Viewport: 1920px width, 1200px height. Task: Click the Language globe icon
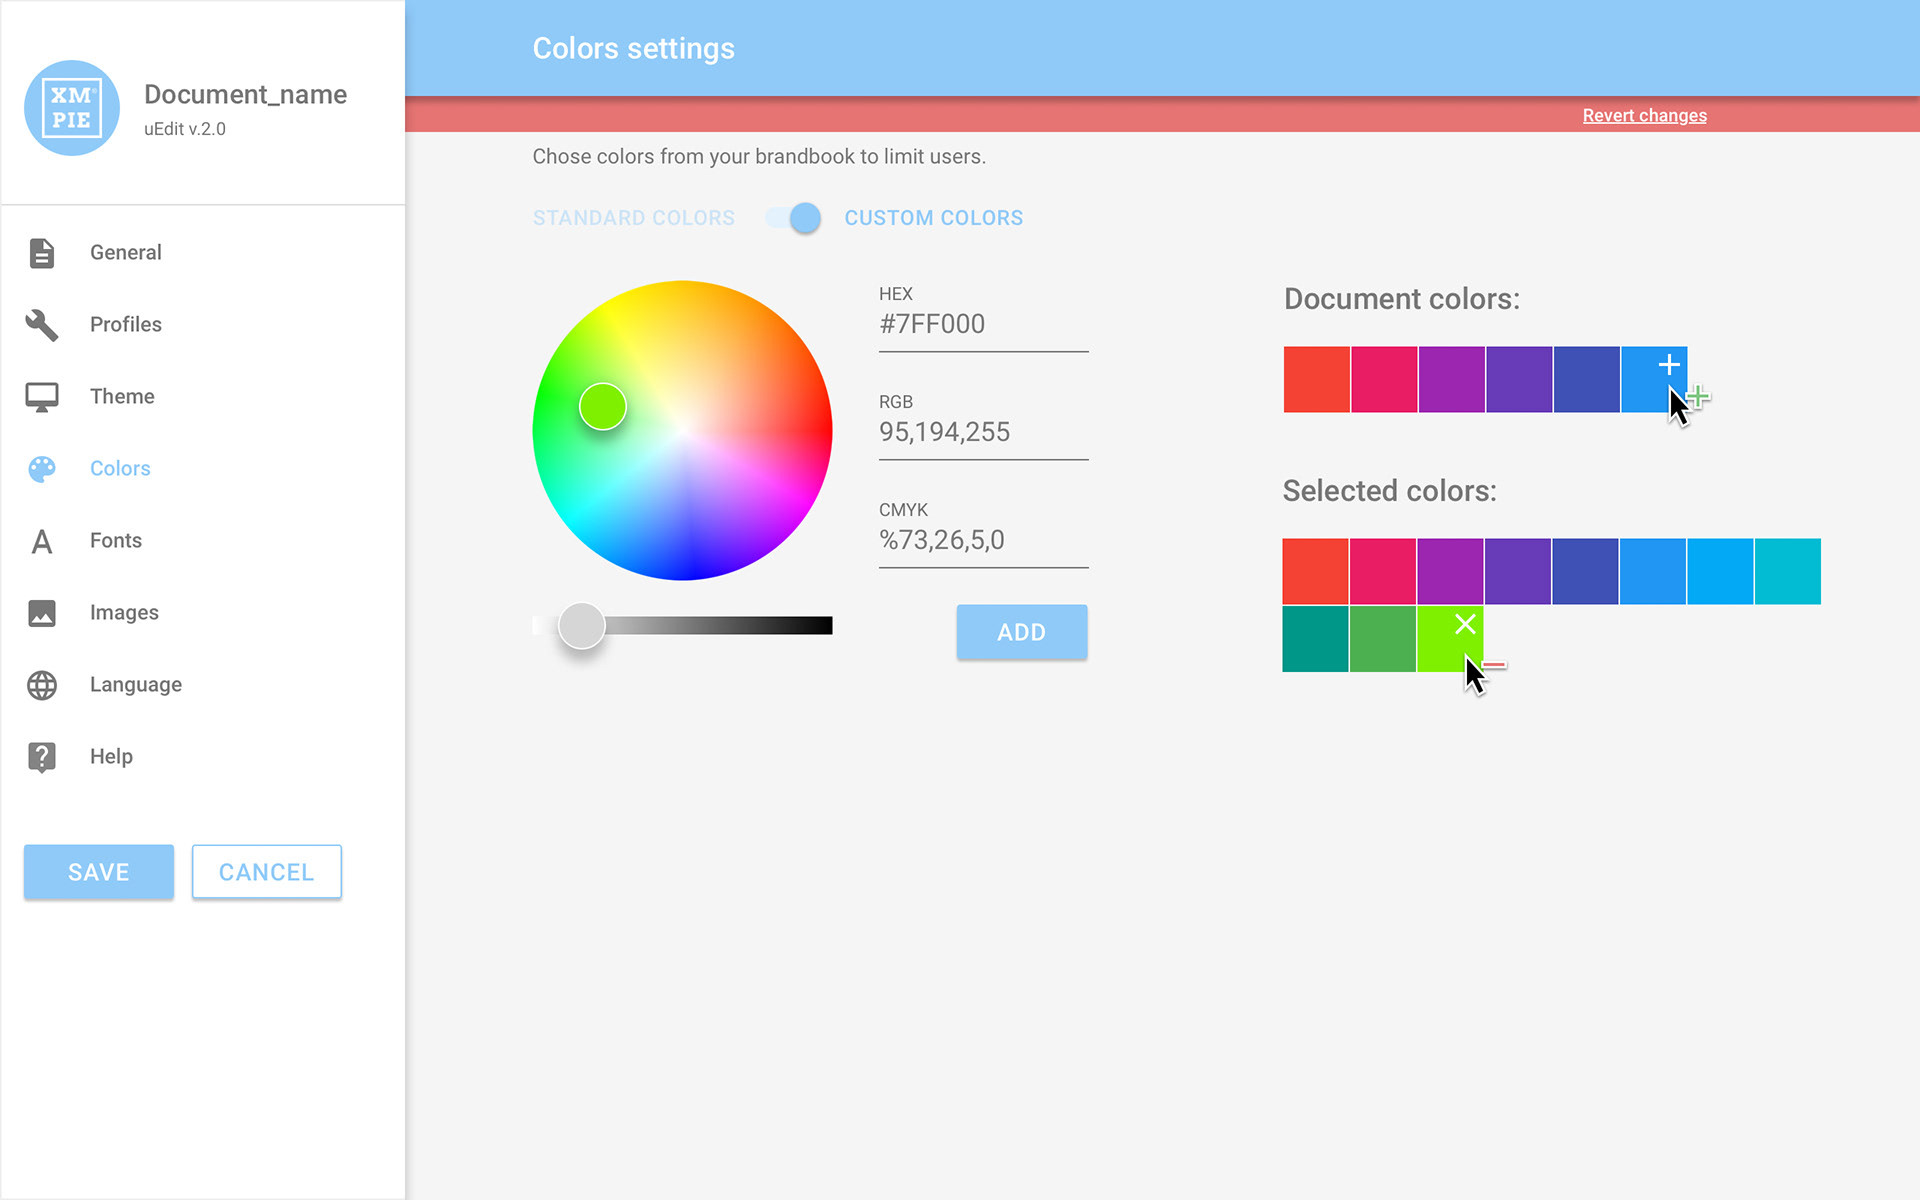click(42, 685)
